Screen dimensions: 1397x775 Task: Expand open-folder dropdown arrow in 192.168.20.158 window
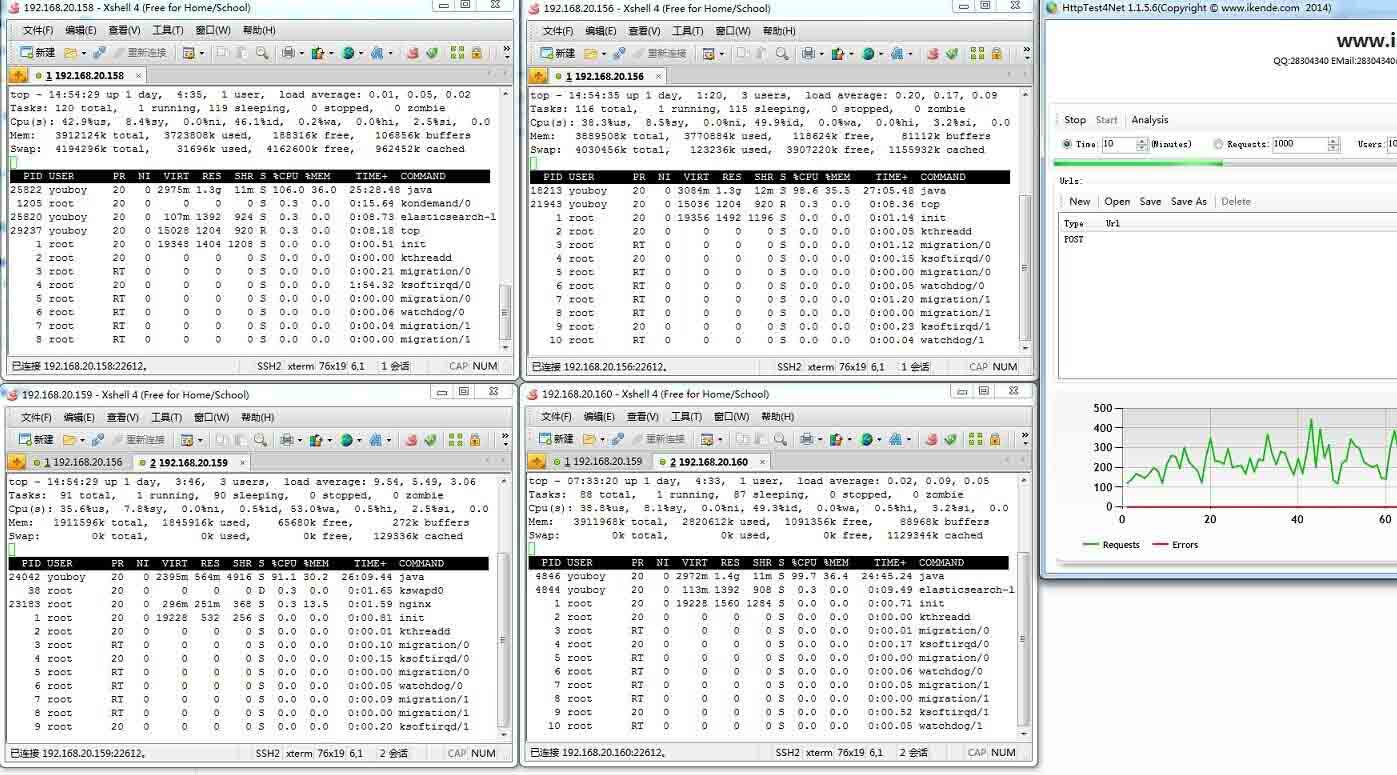(84, 54)
